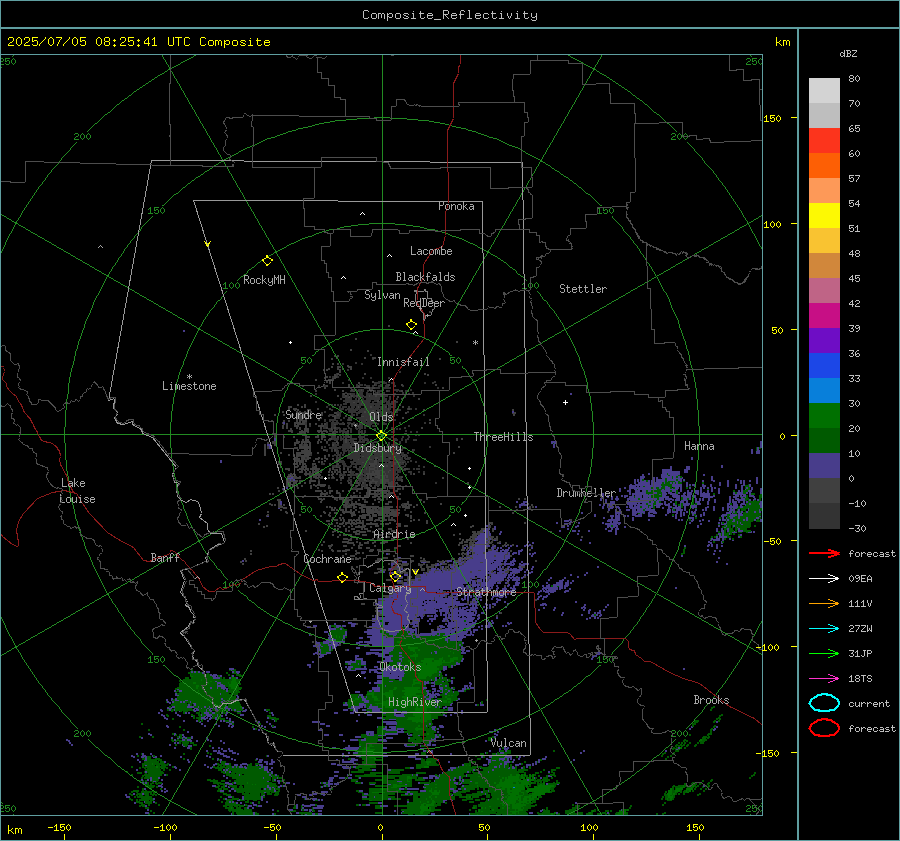
Task: Select the Innisfail map label
Action: tap(403, 362)
